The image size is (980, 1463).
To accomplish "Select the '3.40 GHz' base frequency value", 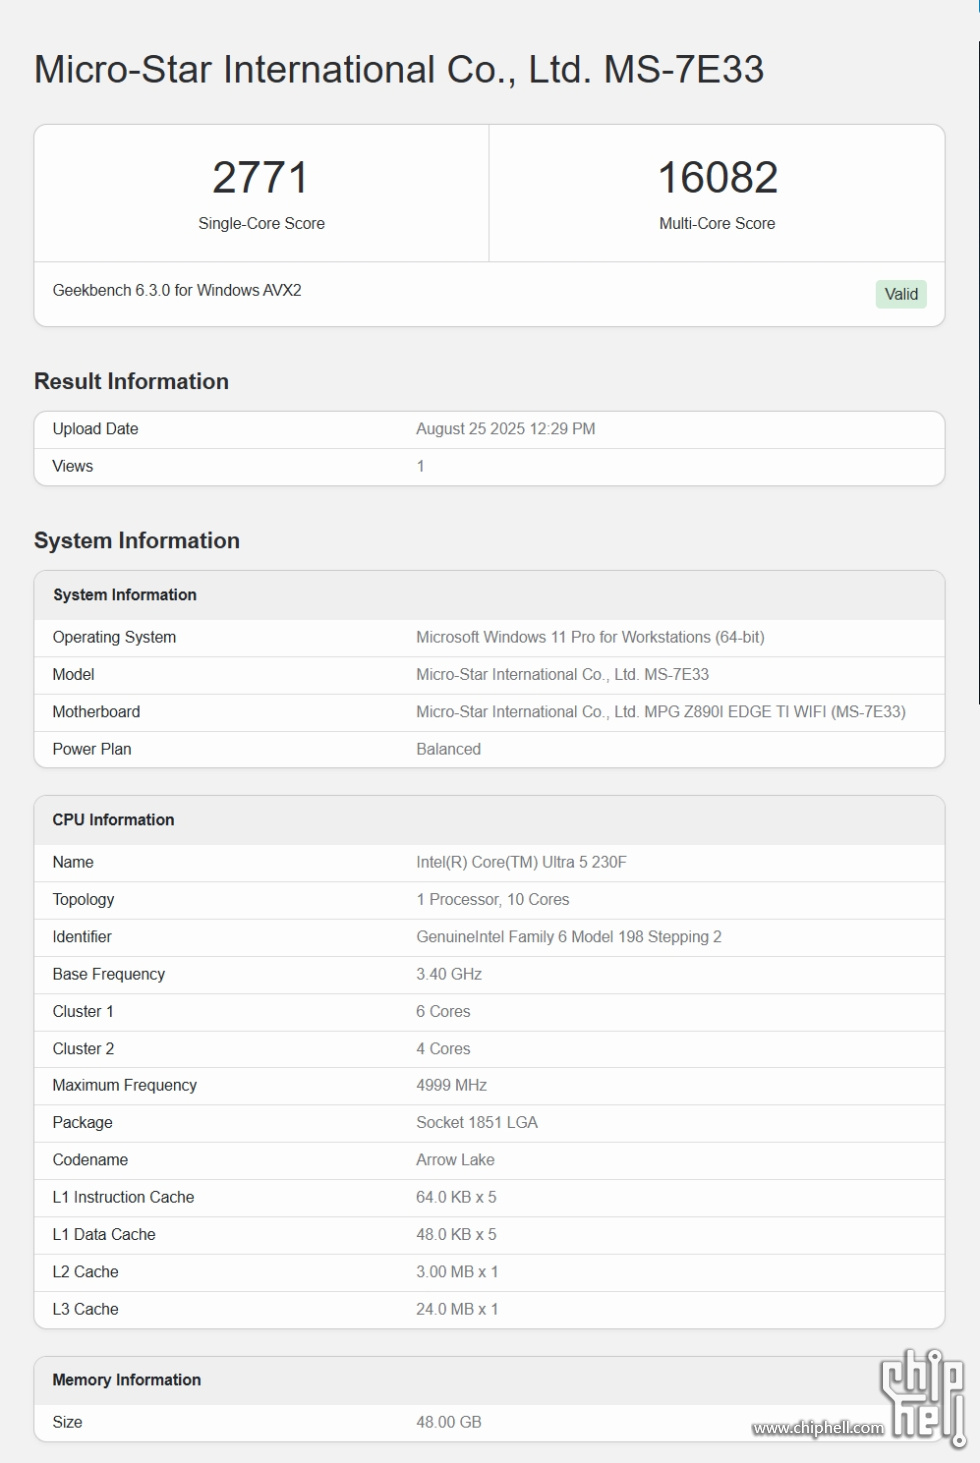I will [x=449, y=974].
